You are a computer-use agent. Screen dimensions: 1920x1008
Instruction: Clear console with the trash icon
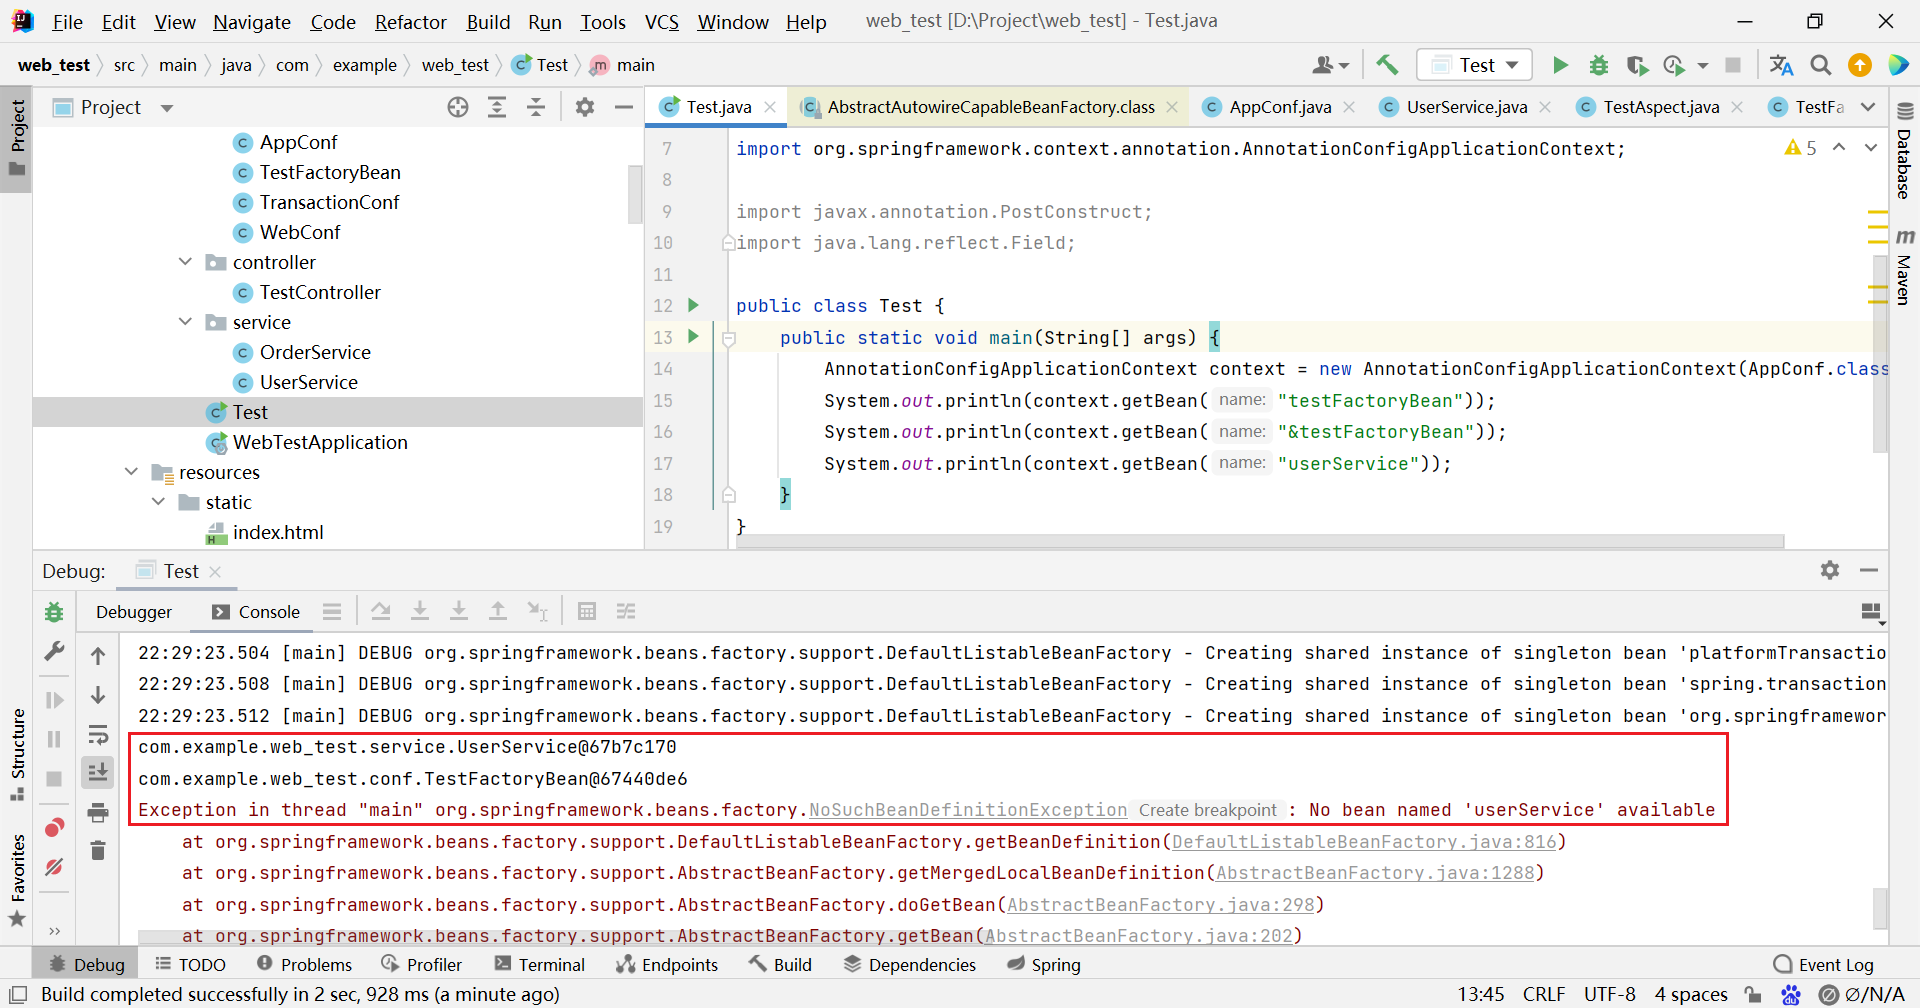[98, 851]
